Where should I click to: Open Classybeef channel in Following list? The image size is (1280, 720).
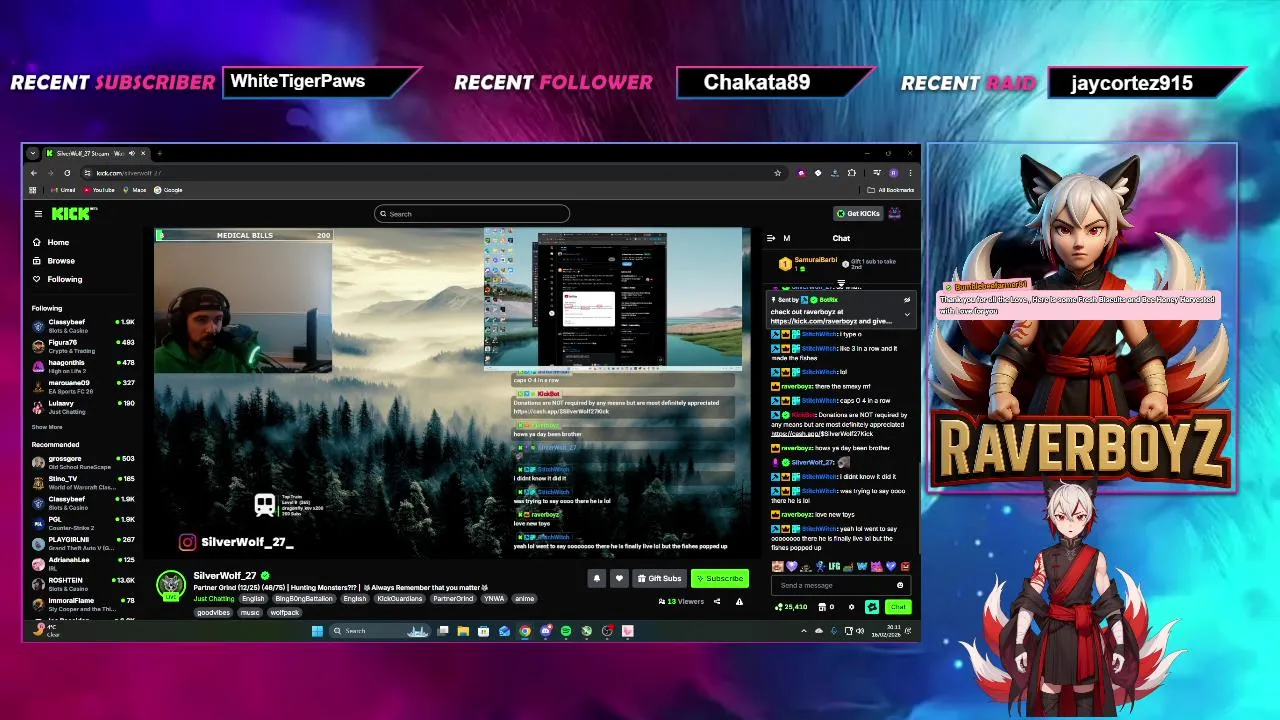(x=85, y=326)
